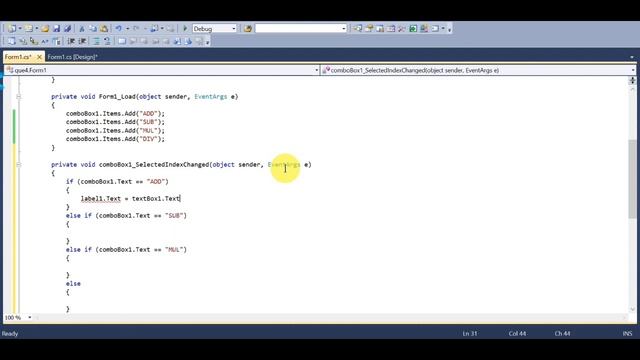Viewport: 640px width, 360px height.
Task: Click the Extension Manager icon
Action: tap(424, 29)
